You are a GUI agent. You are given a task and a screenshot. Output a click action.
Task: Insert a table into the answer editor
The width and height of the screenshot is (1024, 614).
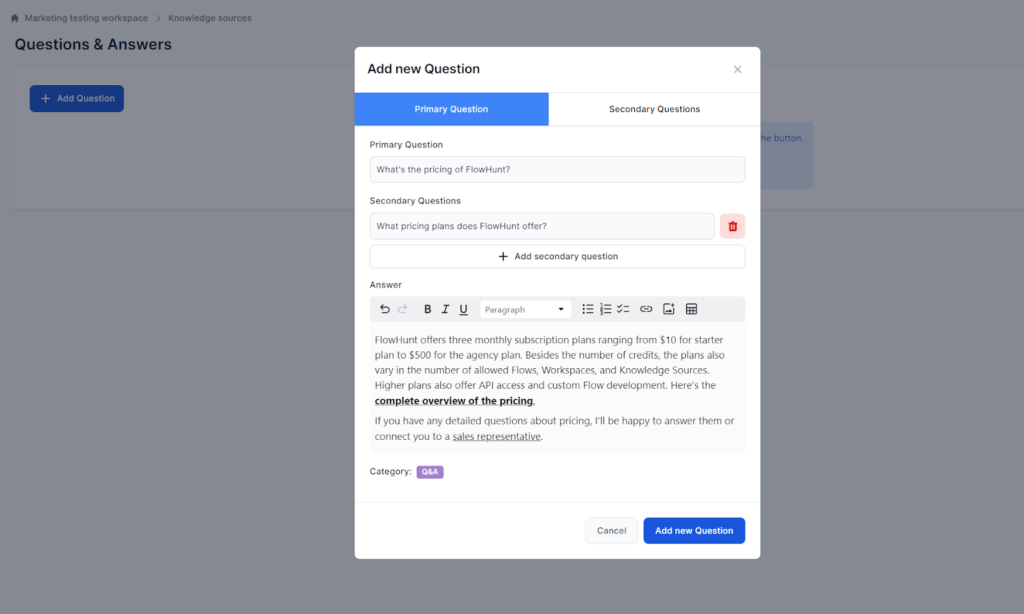[691, 309]
